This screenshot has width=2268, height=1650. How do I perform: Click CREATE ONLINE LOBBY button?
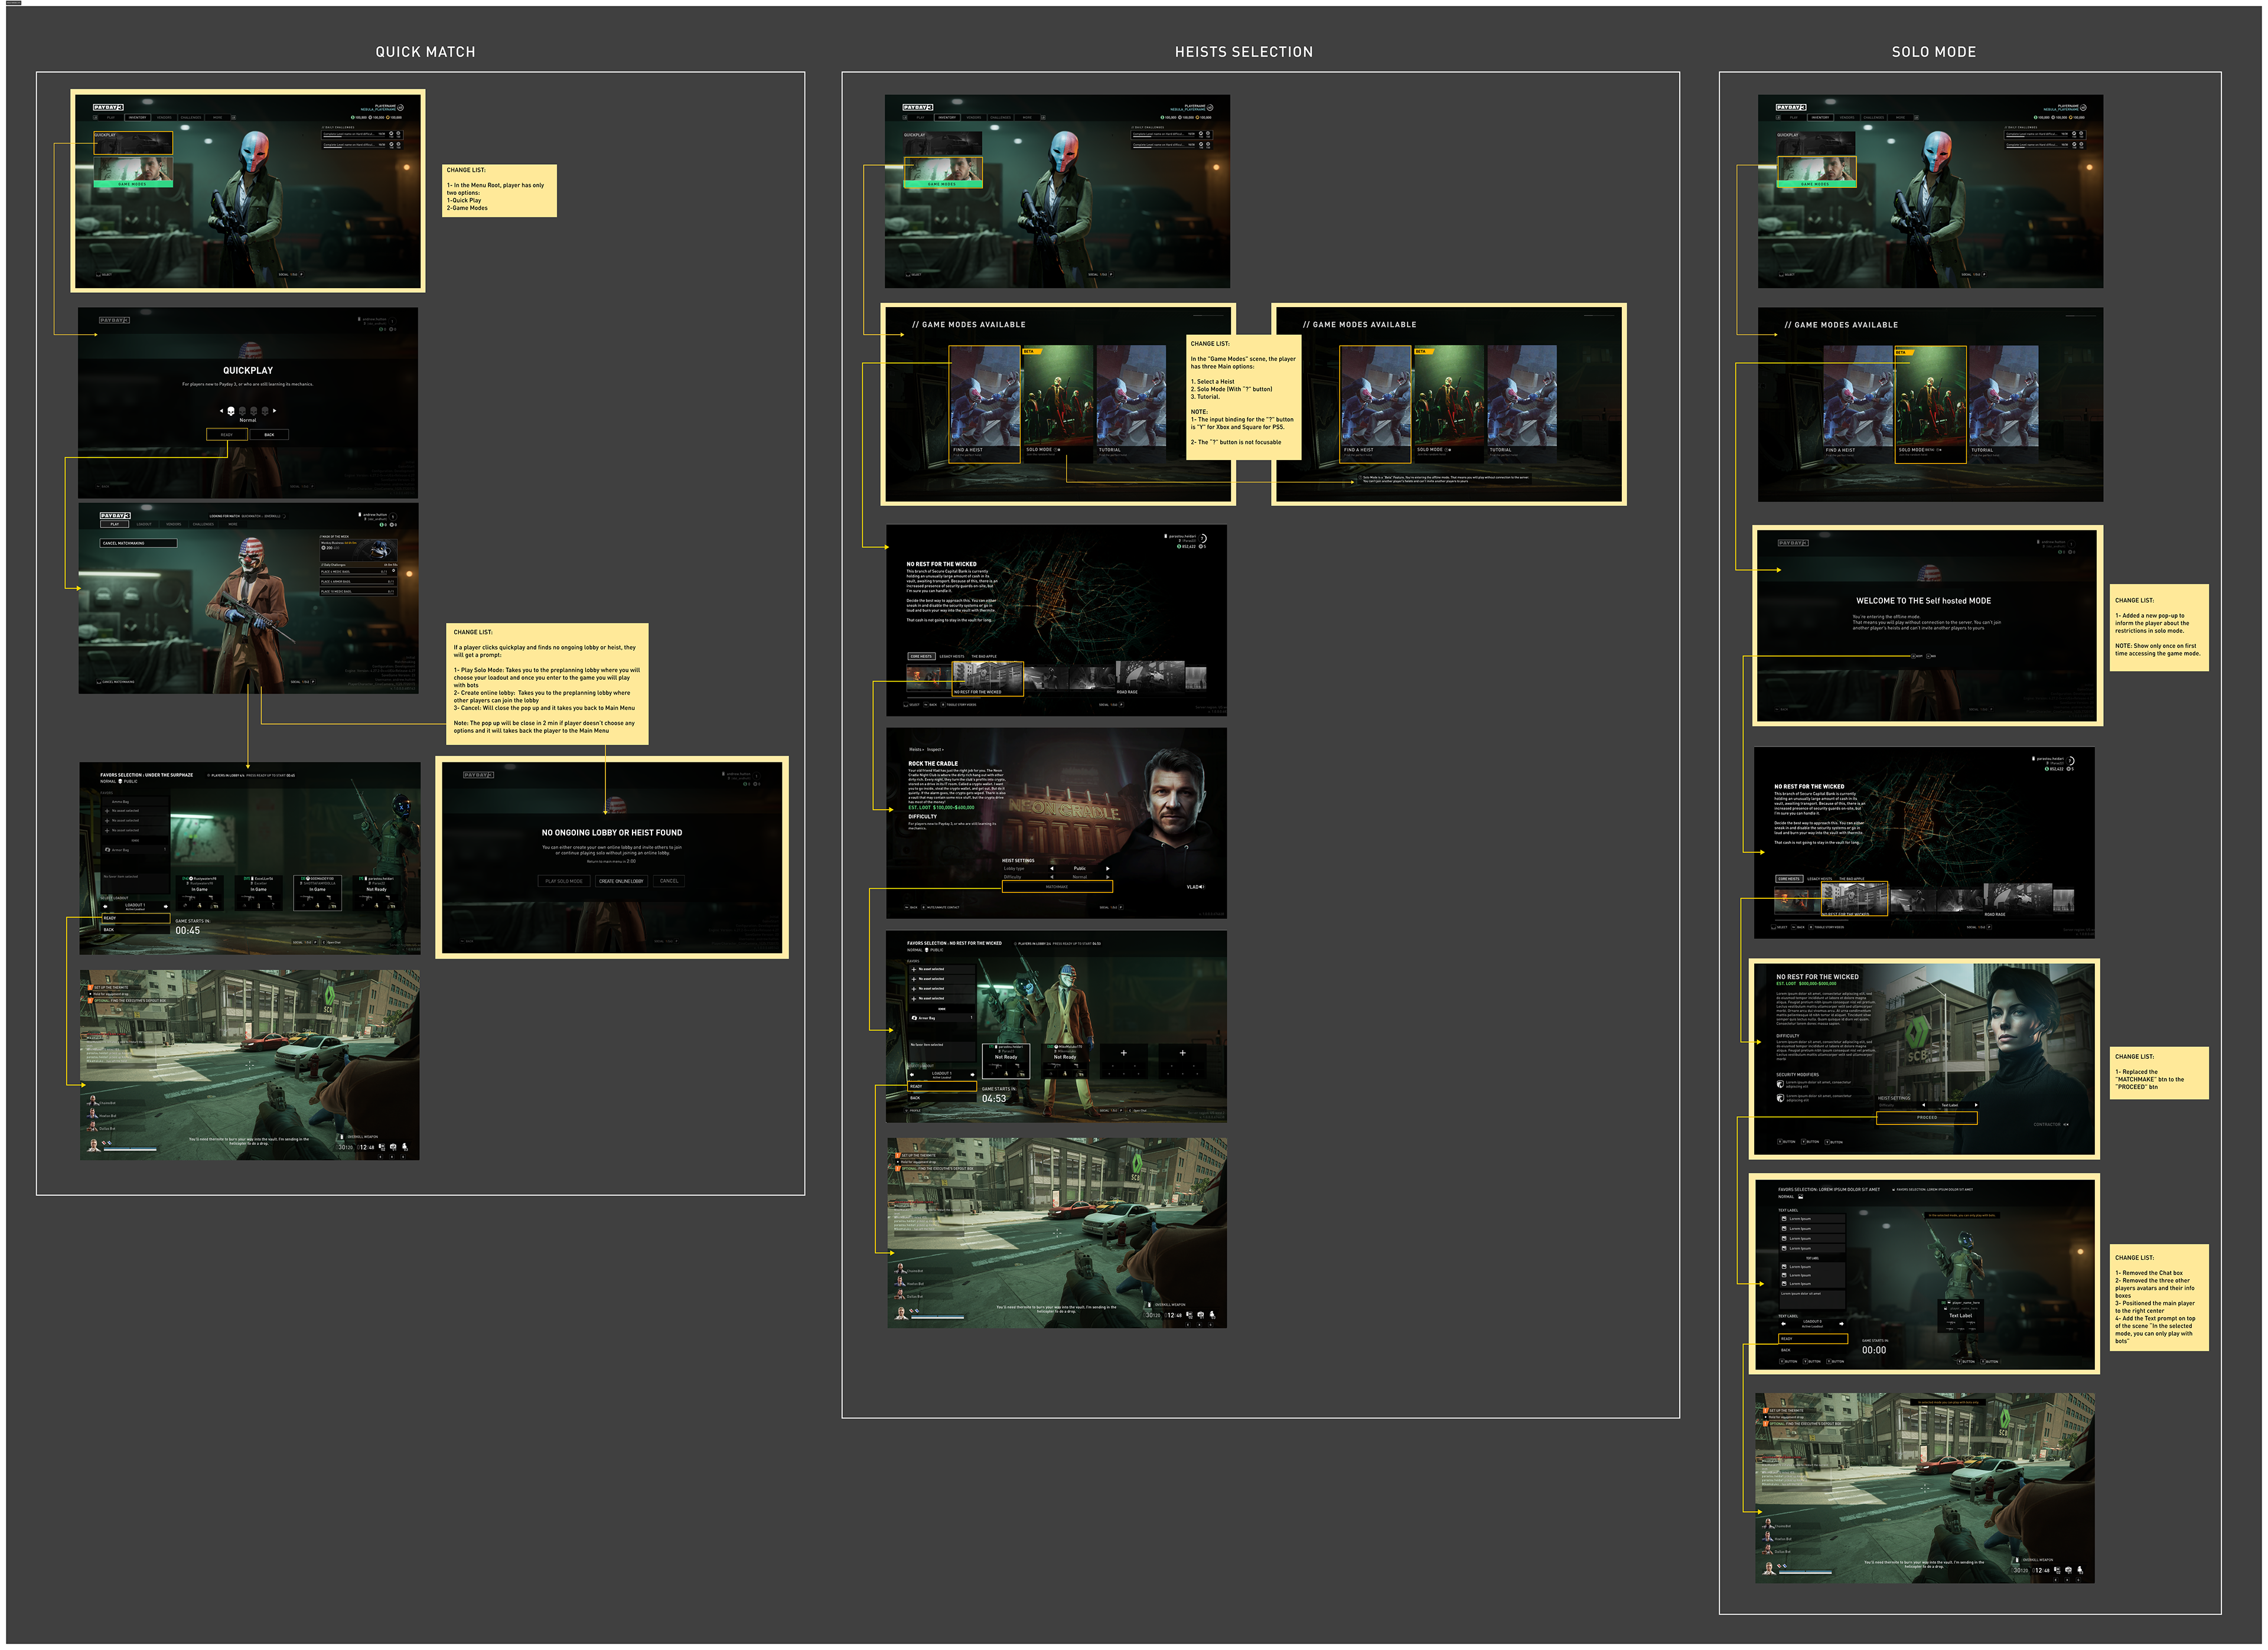point(621,881)
